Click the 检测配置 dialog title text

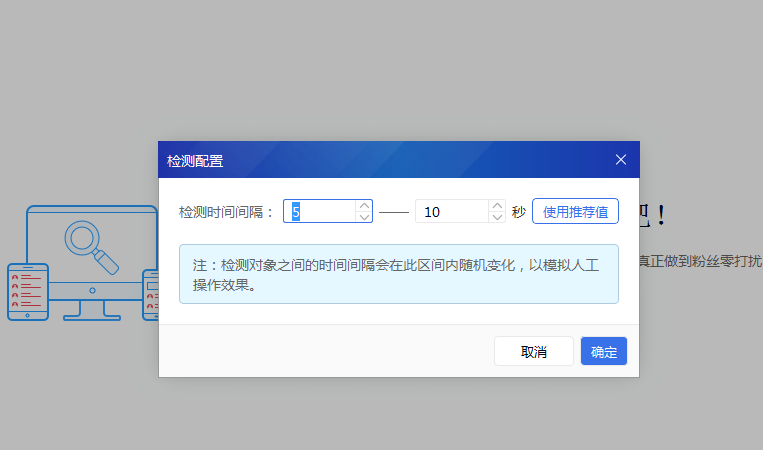(195, 161)
